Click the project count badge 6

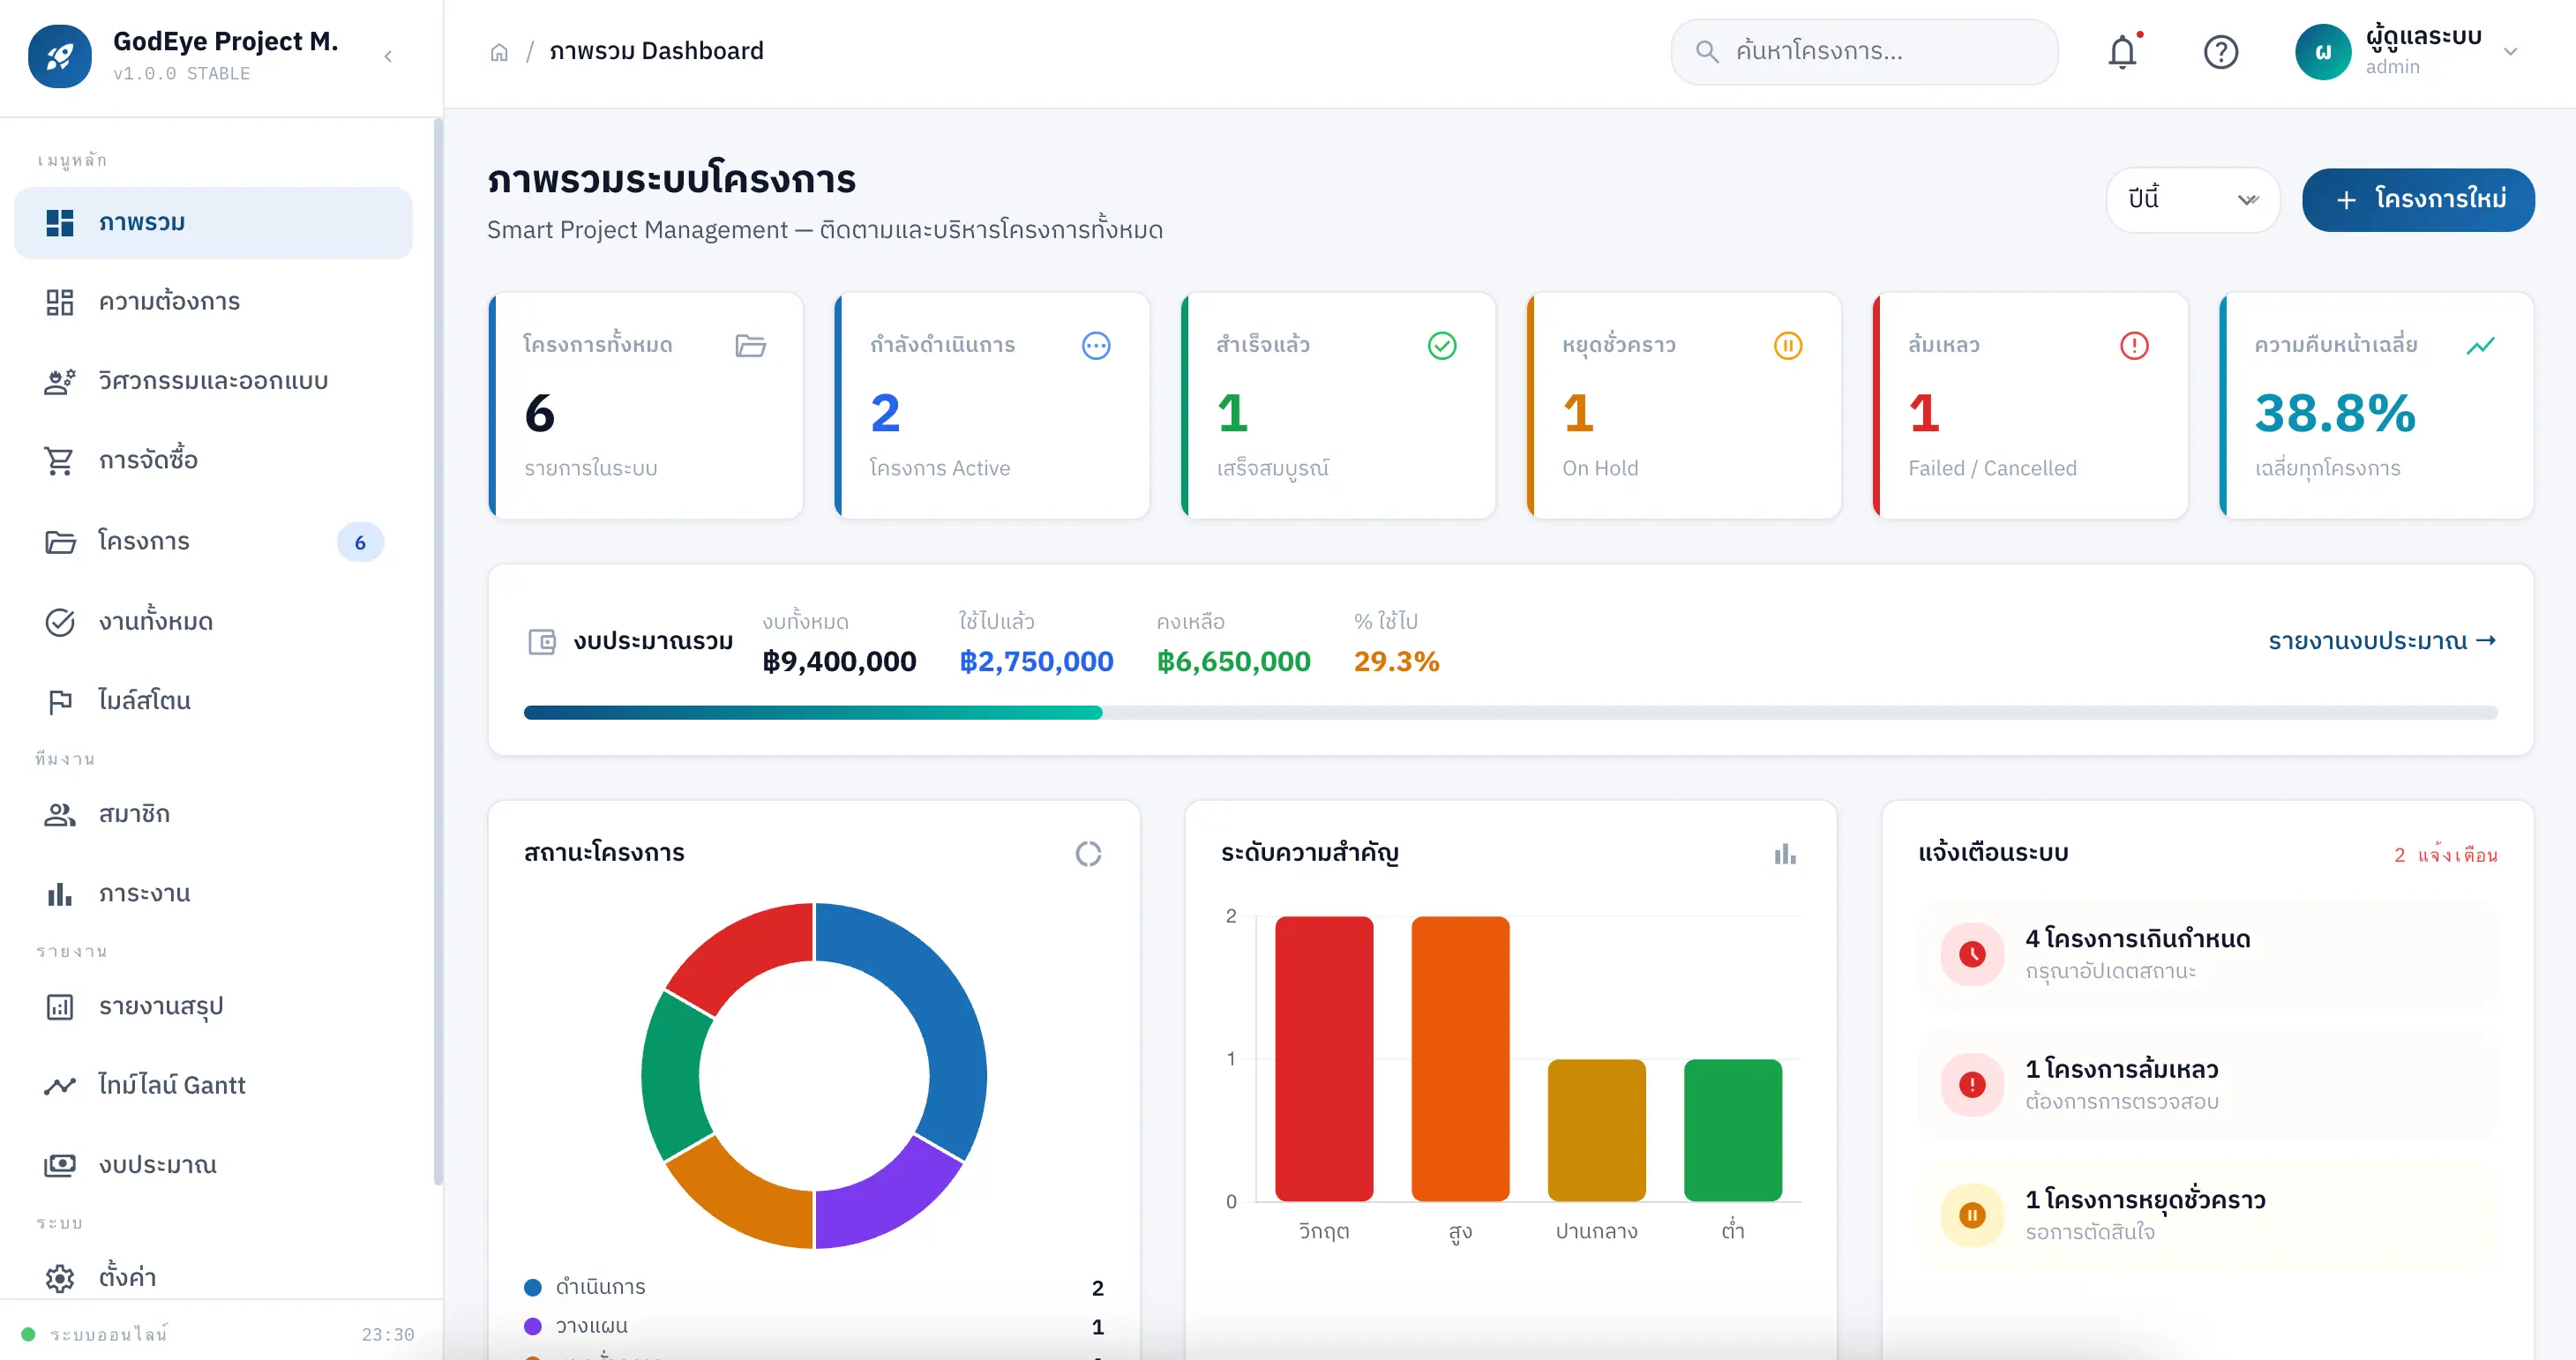[x=360, y=542]
